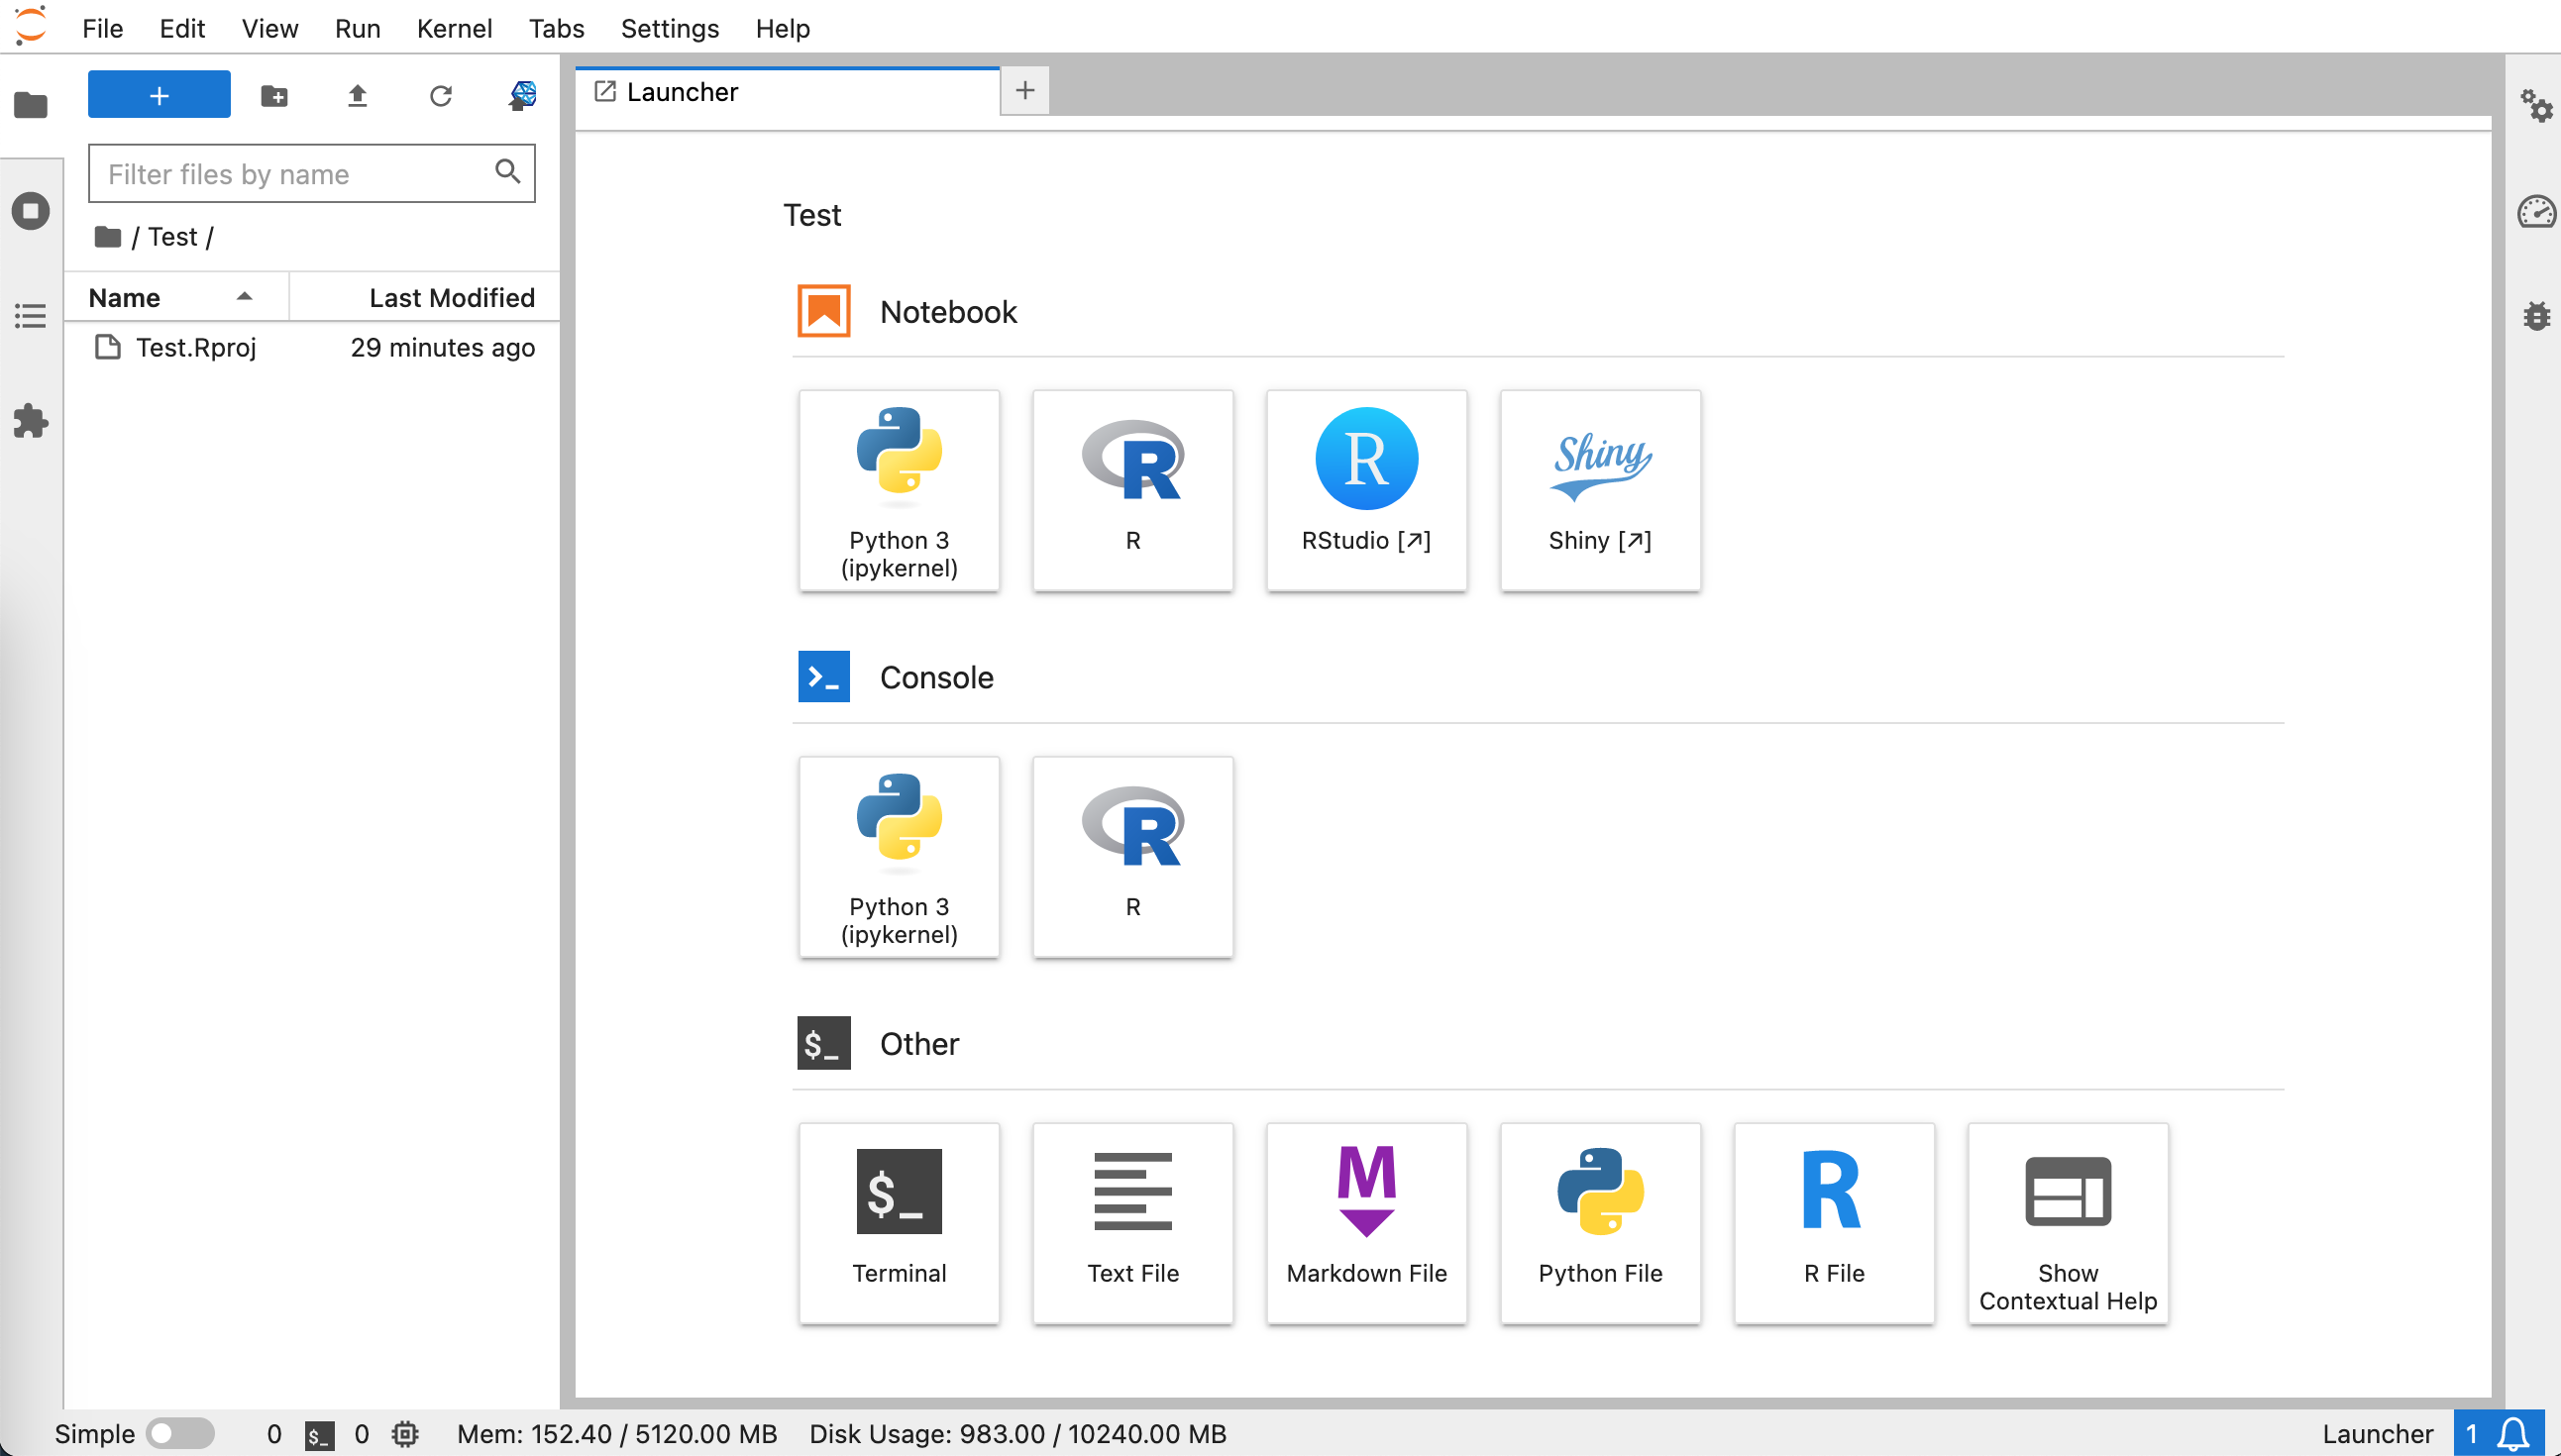Viewport: 2561px width, 1456px height.
Task: Create a new folder with folder-plus icon
Action: click(274, 95)
